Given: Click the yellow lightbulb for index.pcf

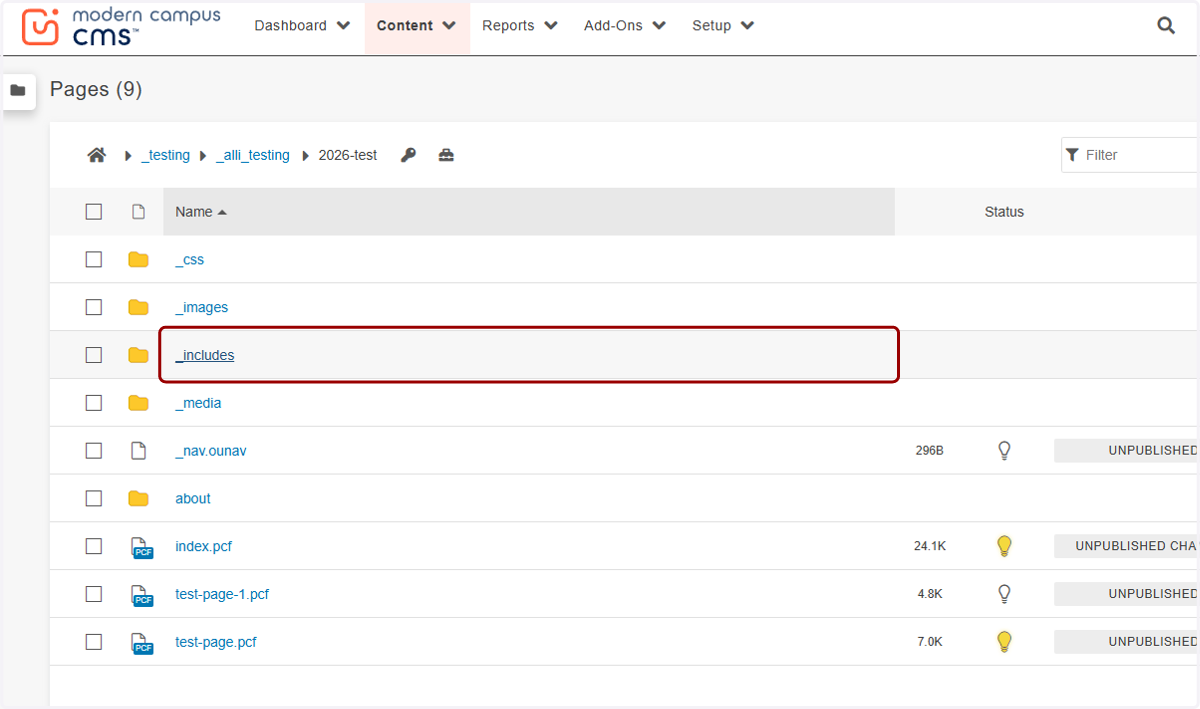Looking at the screenshot, I should 1005,546.
